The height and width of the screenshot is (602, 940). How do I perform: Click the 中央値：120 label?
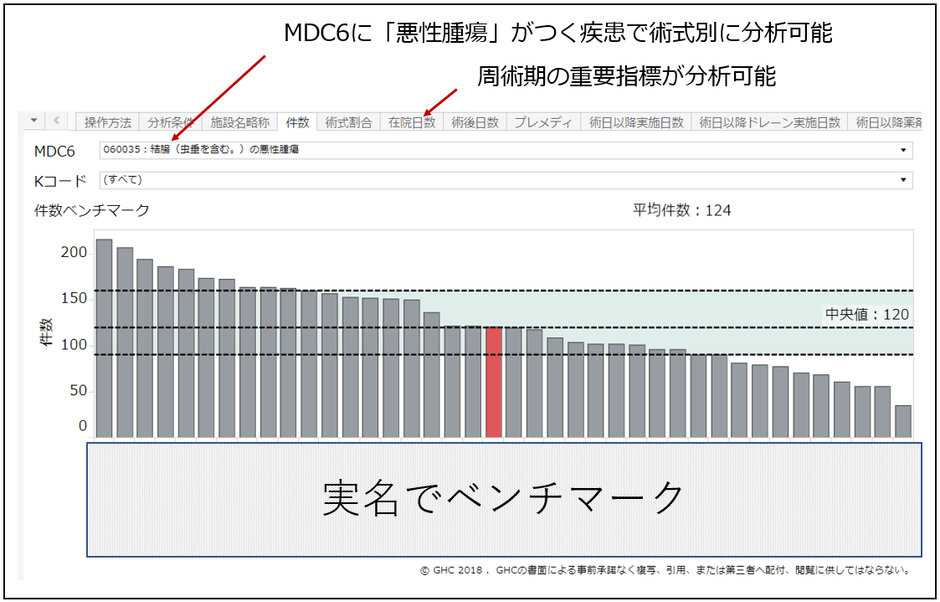pyautogui.click(x=865, y=313)
